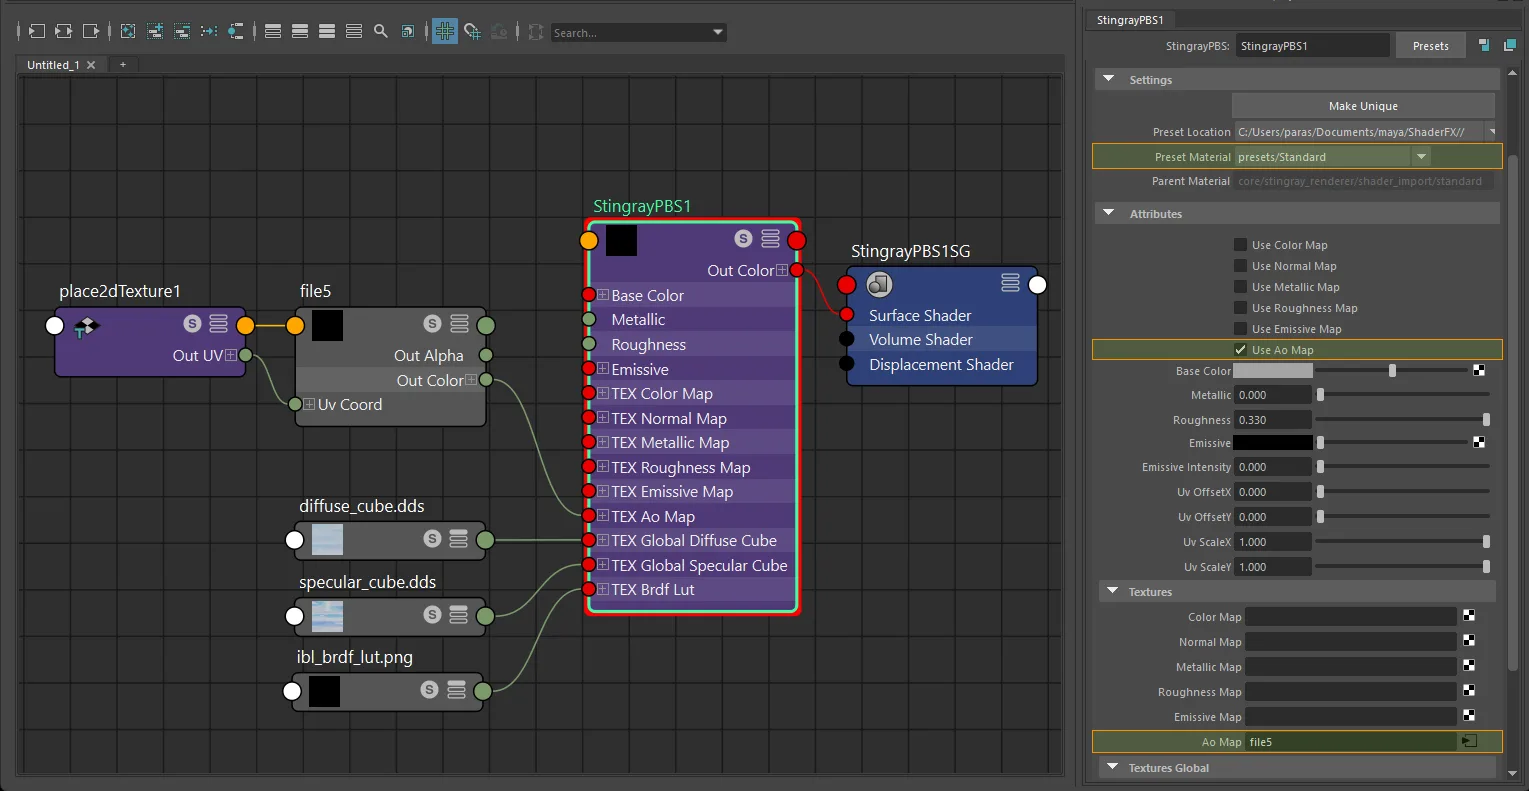This screenshot has height=791, width=1529.
Task: Add a new tab with the plus button
Action: (x=123, y=64)
